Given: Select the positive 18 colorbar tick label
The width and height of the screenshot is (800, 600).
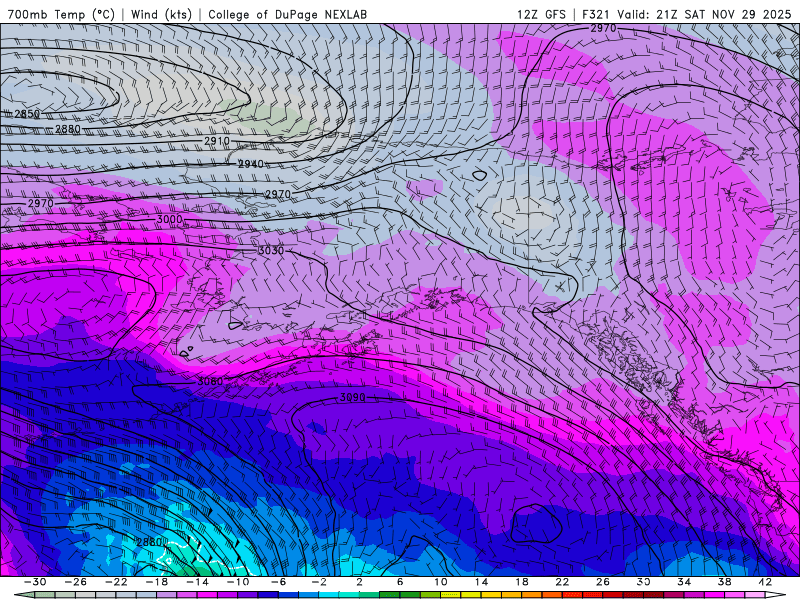Looking at the screenshot, I should point(521,582).
